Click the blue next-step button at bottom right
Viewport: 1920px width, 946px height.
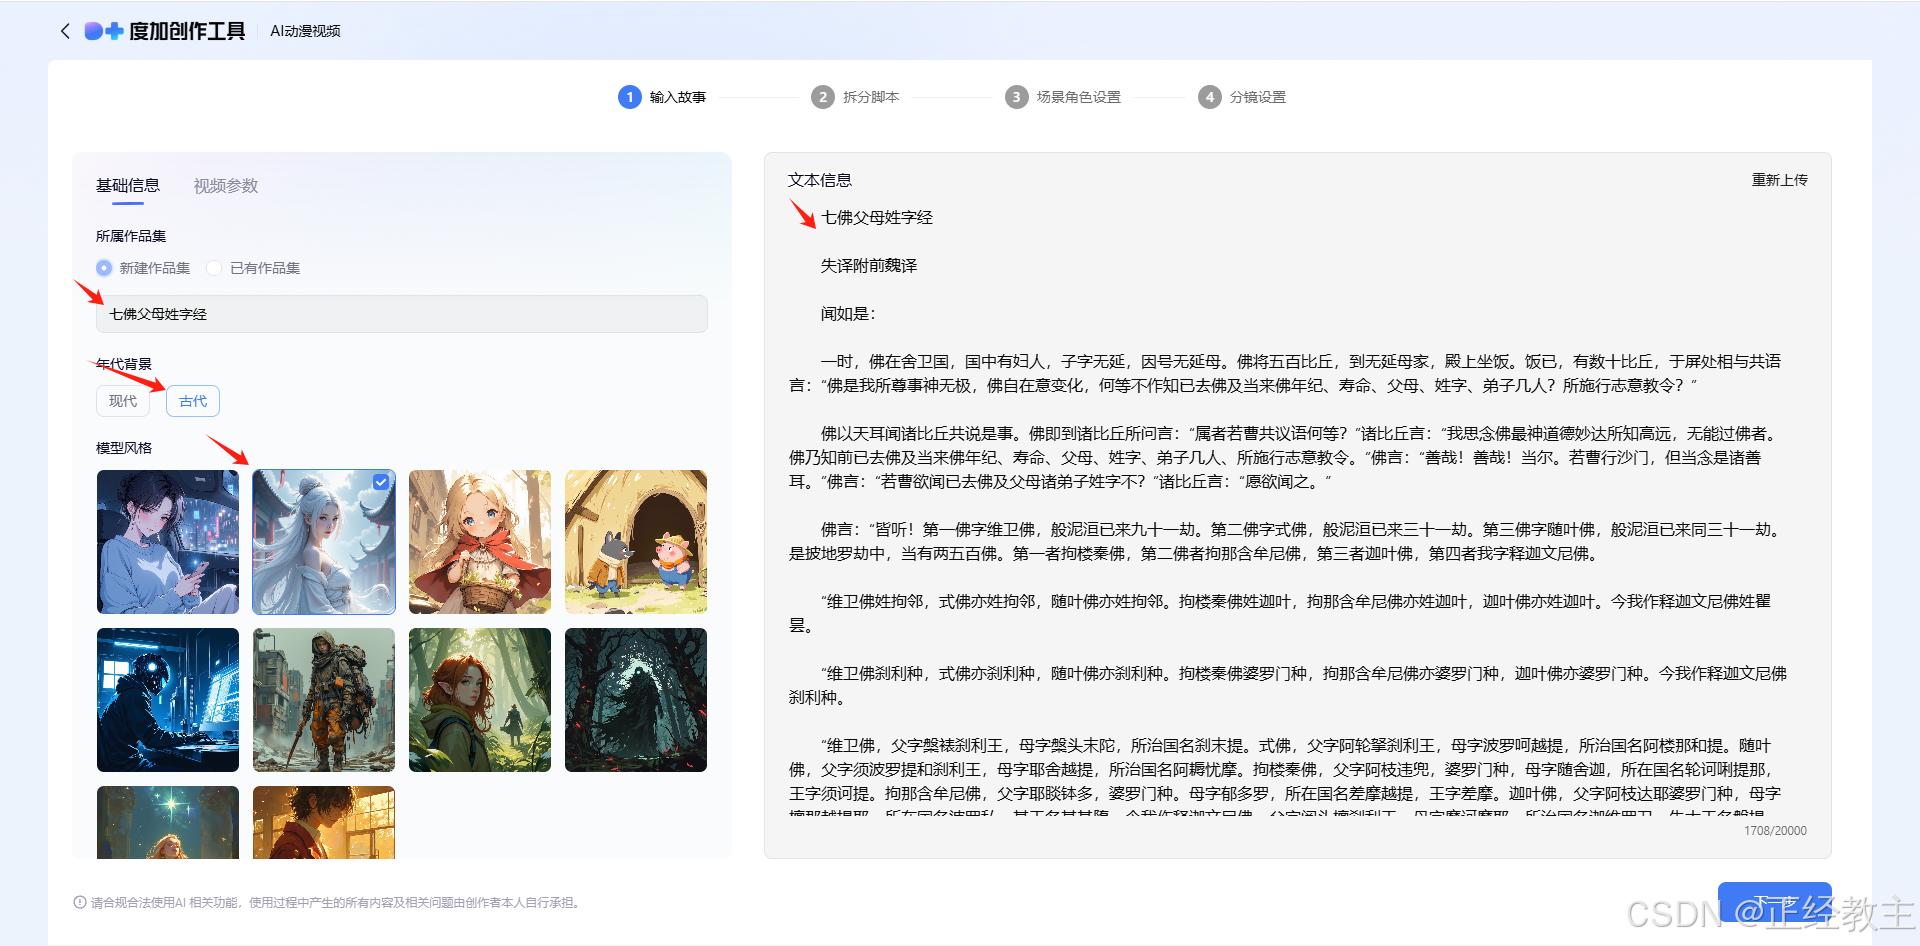point(1775,903)
